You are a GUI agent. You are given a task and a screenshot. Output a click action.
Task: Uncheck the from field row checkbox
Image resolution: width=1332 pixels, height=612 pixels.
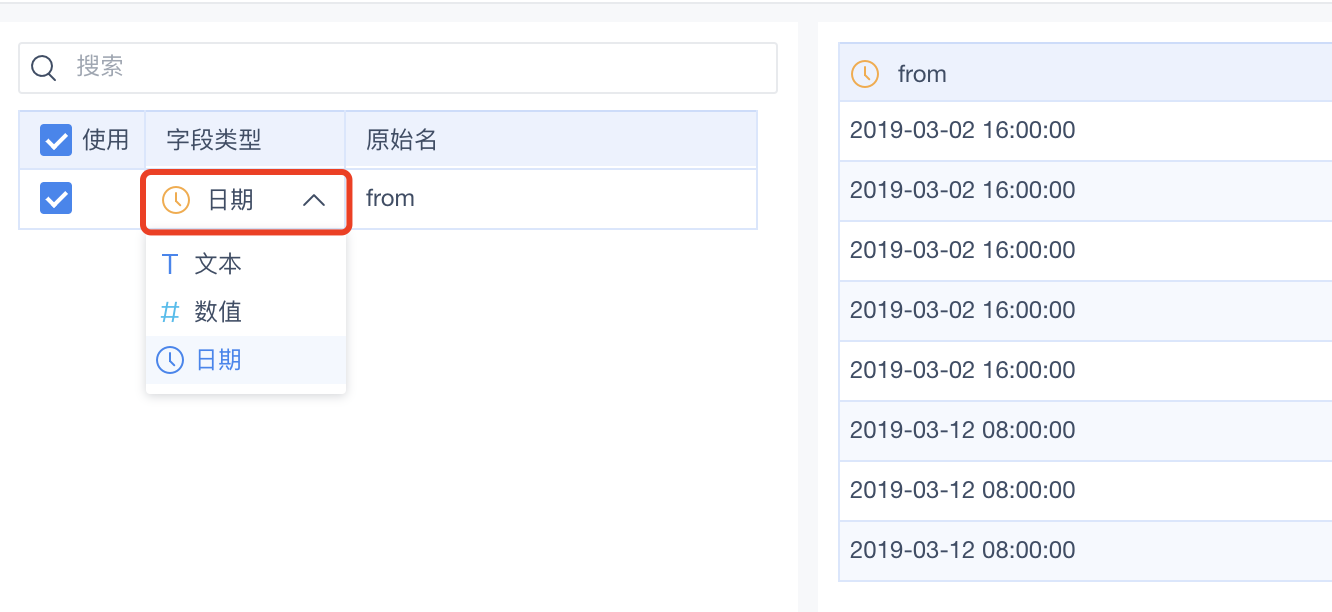click(x=56, y=198)
